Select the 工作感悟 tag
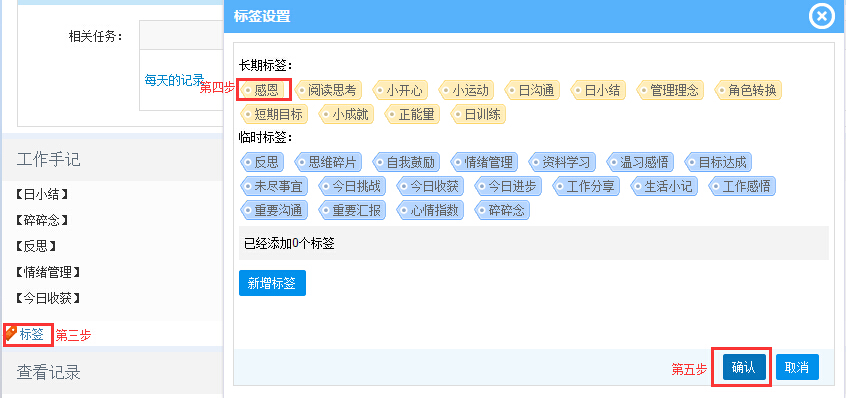Image resolution: width=846 pixels, height=398 pixels. tap(742, 186)
